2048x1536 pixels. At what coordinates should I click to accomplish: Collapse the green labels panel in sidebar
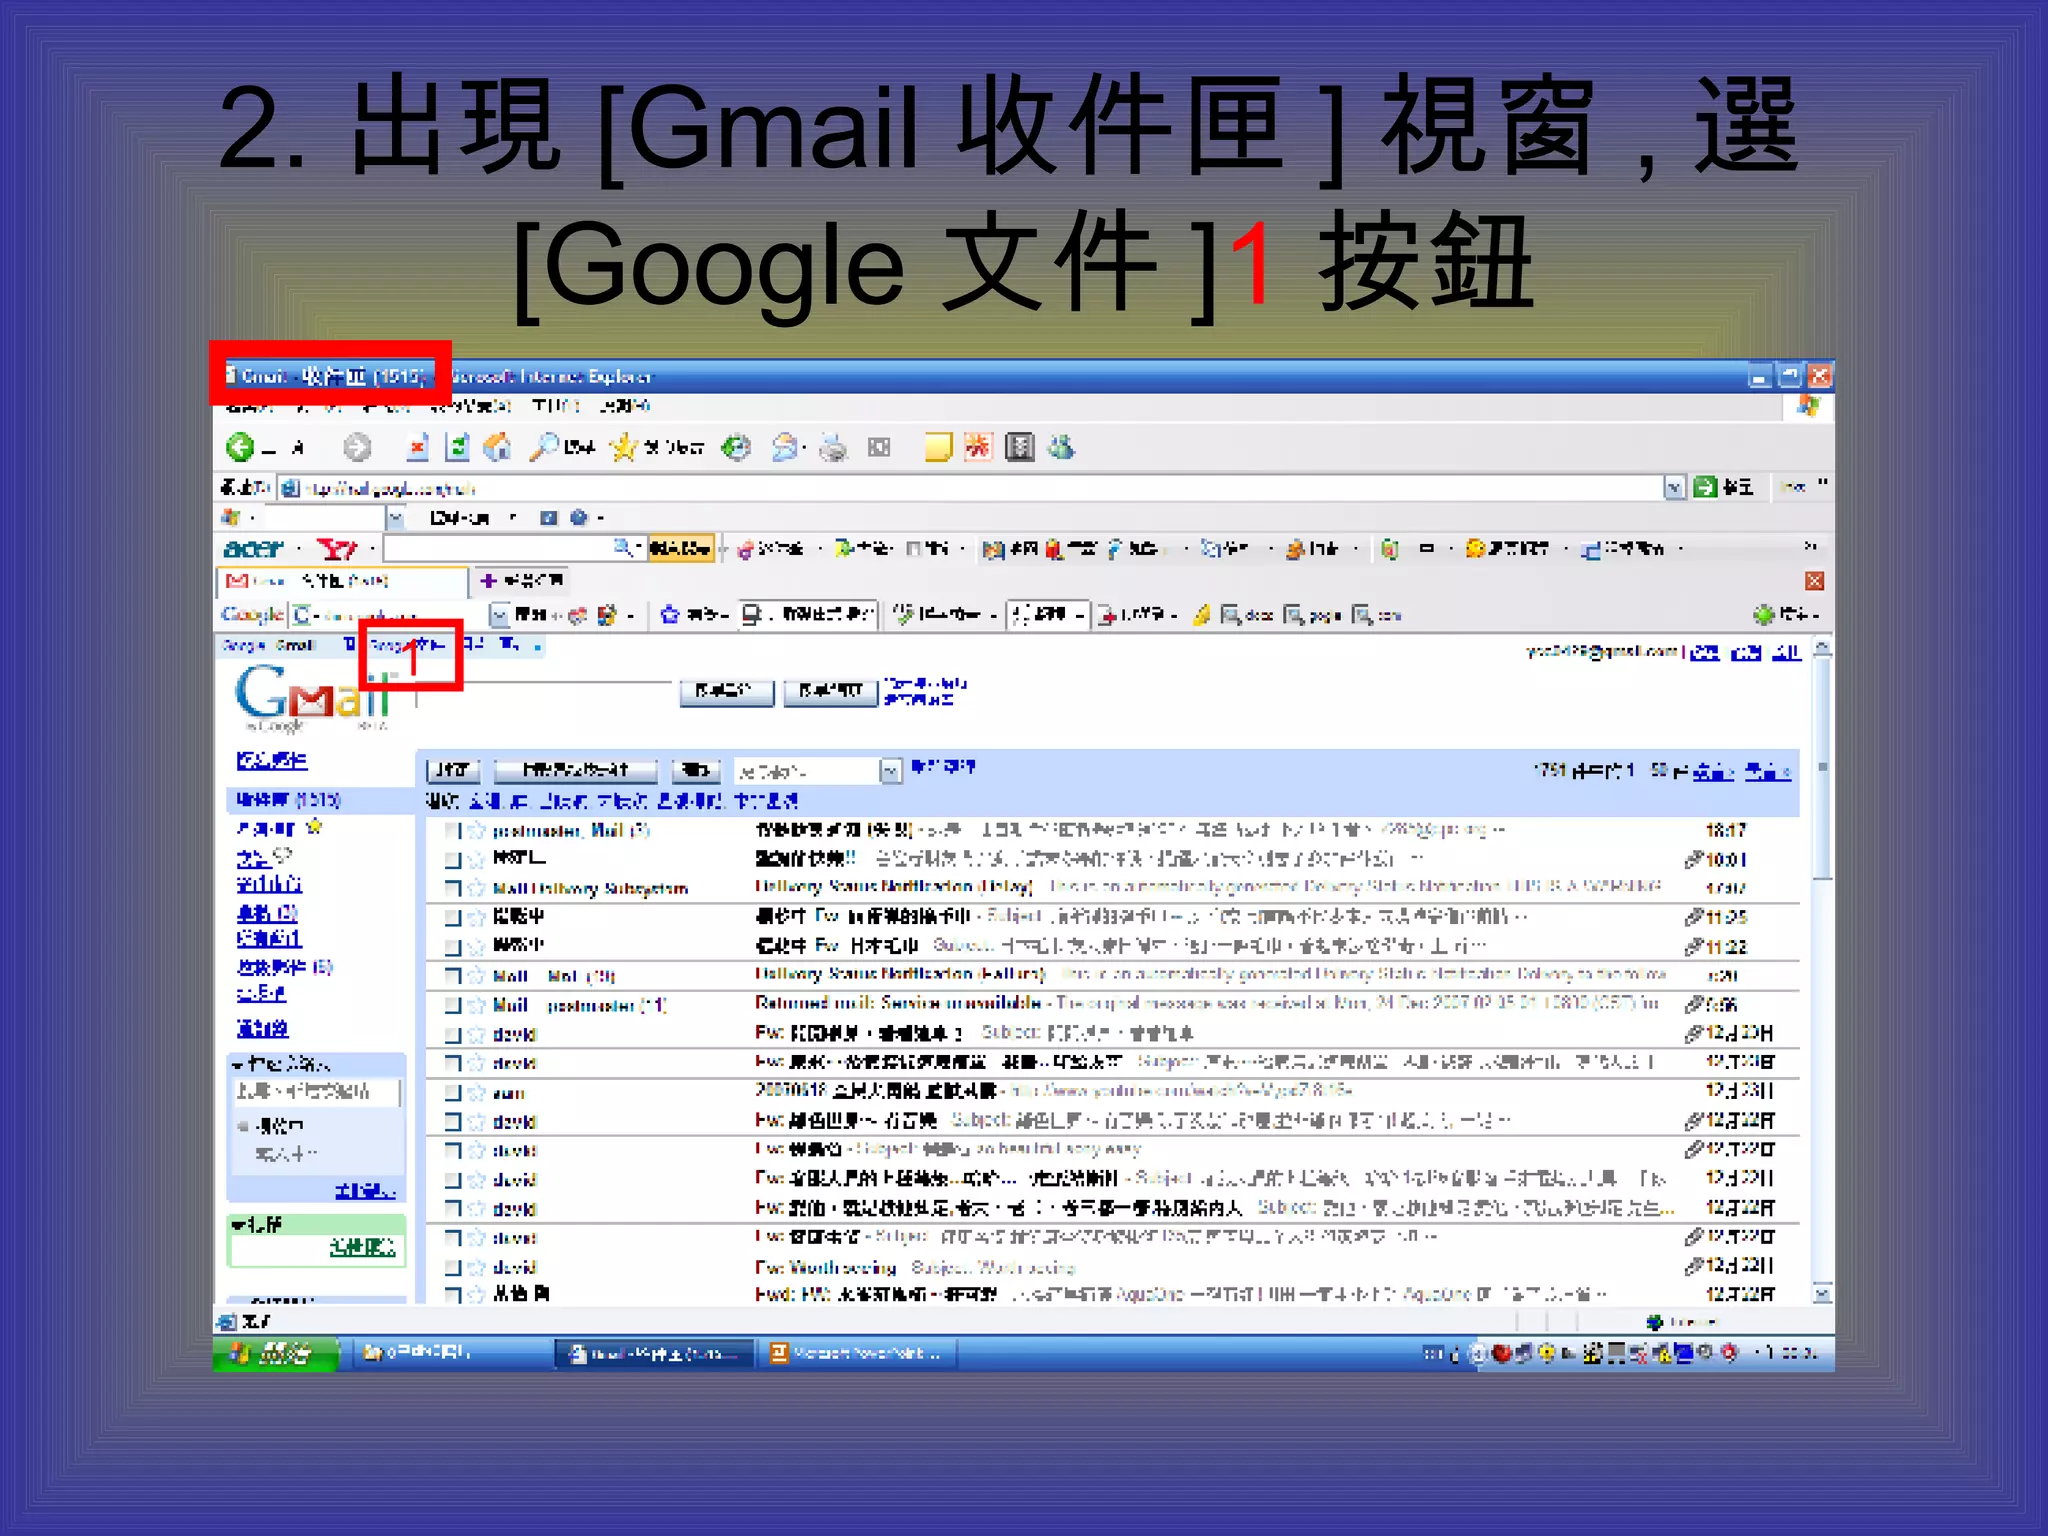tap(238, 1225)
